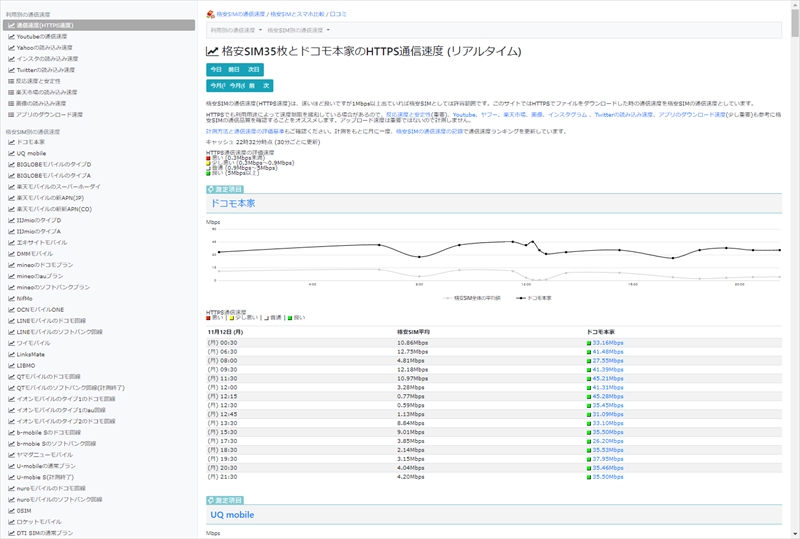
Task: Click 測定項目 badge above UQ mobile heading
Action: pyautogui.click(x=225, y=500)
